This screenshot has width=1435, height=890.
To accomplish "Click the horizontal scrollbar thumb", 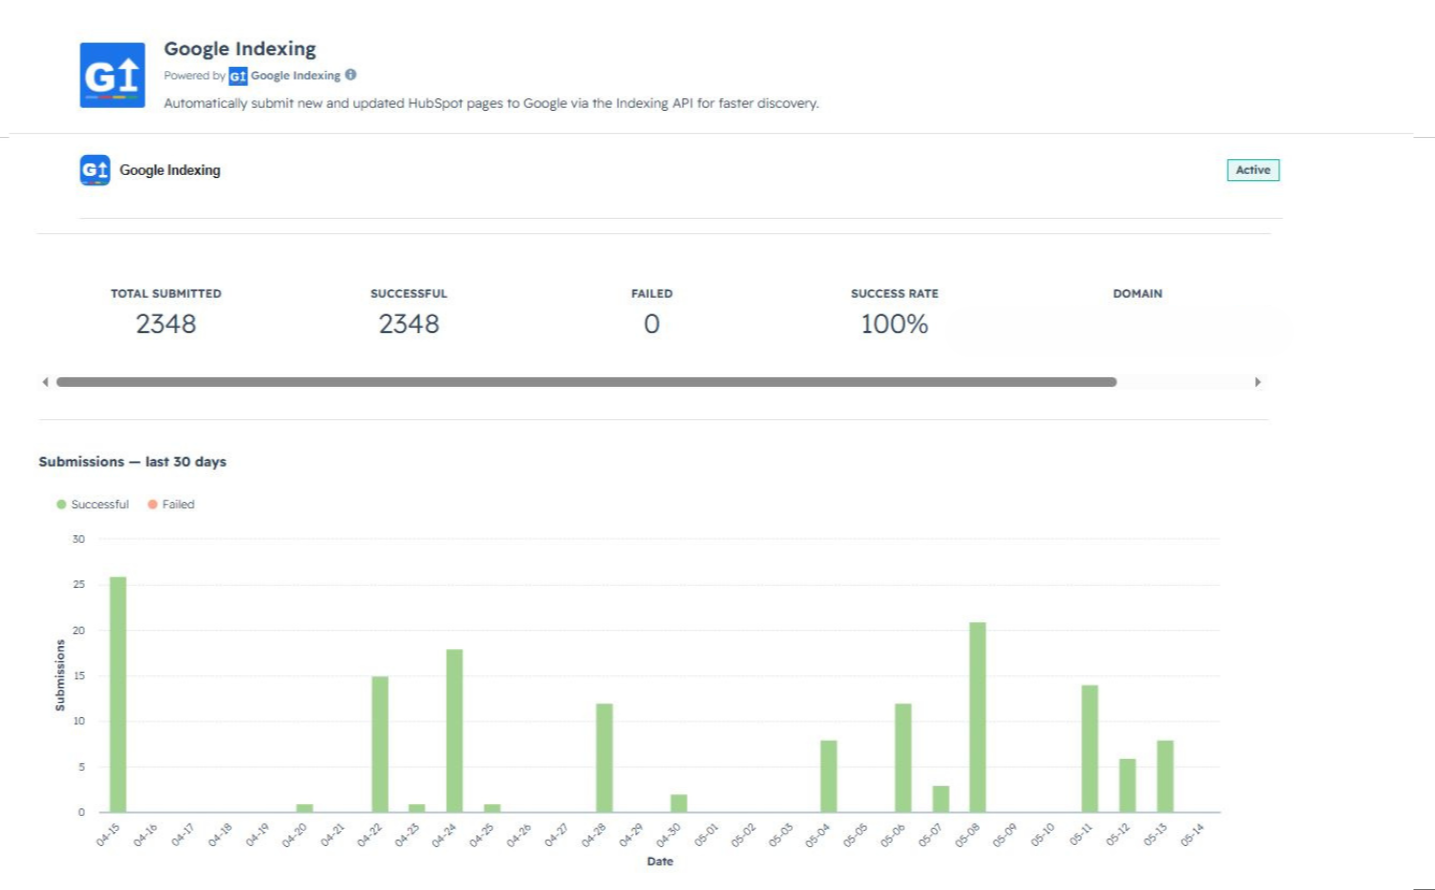I will pyautogui.click(x=586, y=382).
